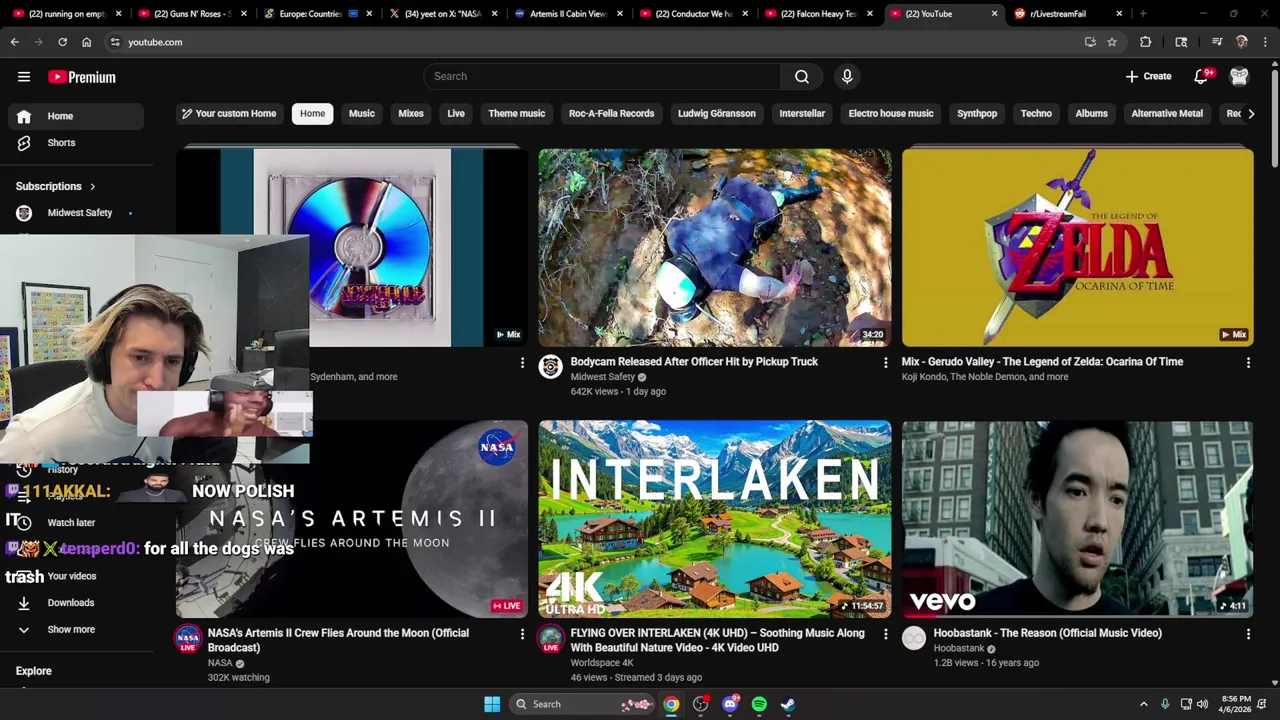Reload the page in the browser

point(63,42)
